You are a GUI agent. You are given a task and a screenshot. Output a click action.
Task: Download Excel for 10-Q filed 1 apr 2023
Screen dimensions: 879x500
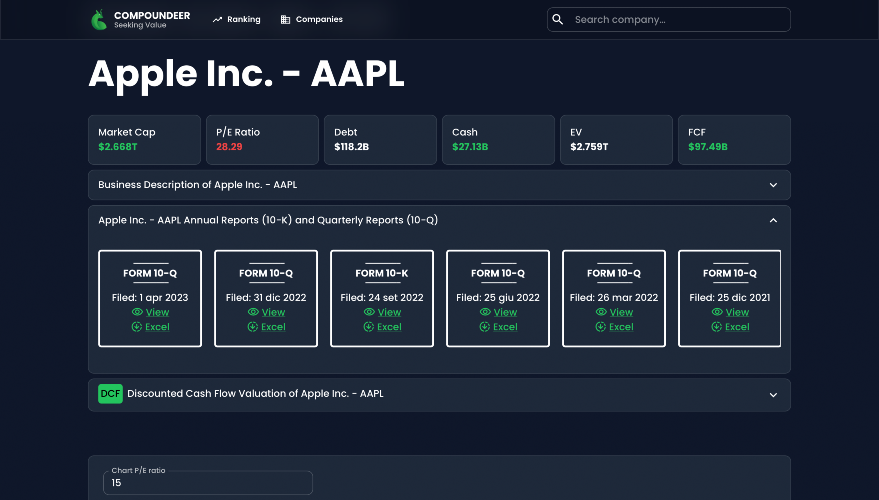click(158, 327)
